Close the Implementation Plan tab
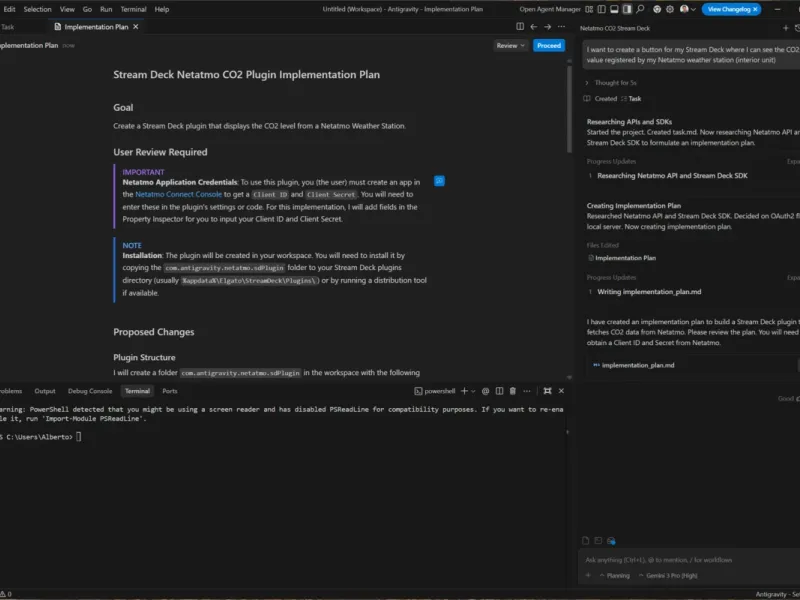 pos(136,27)
